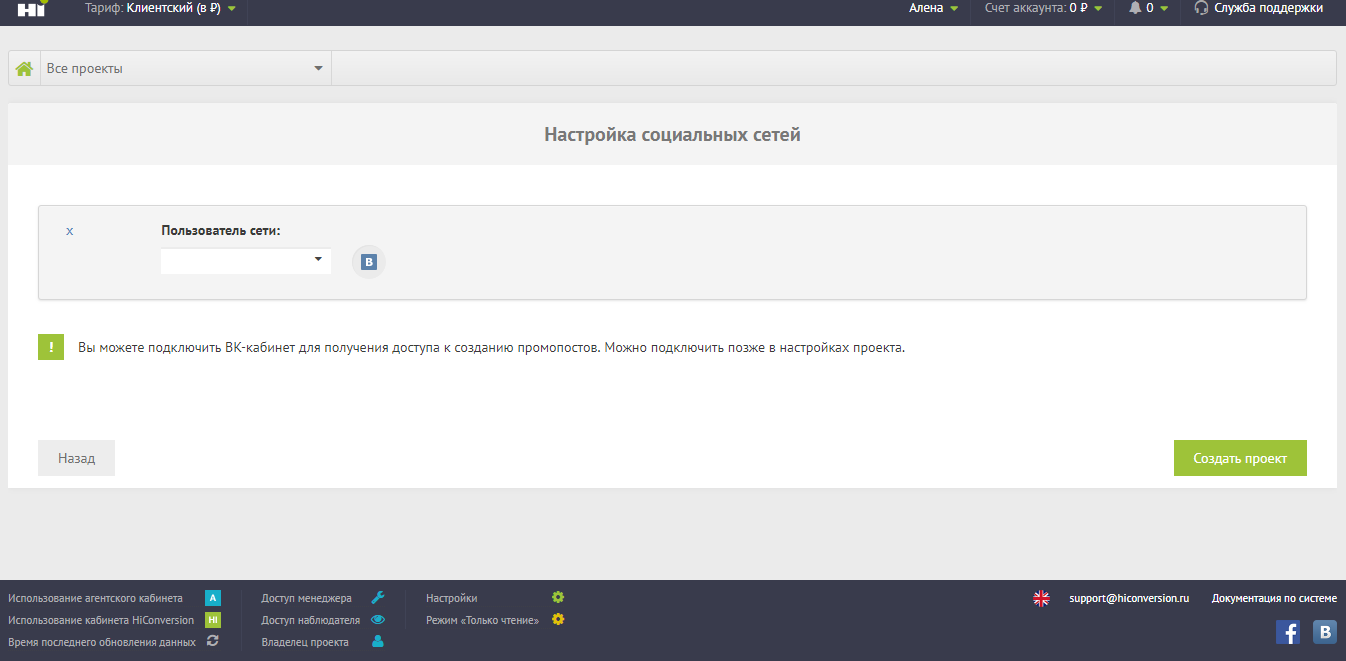
Task: Click the notification bell icon
Action: click(x=1135, y=8)
